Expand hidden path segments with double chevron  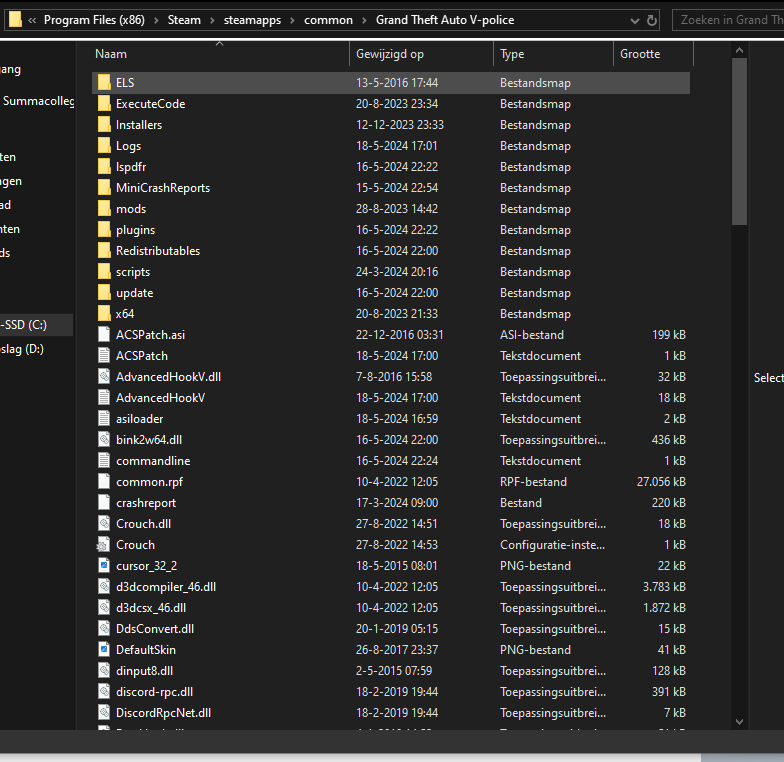pyautogui.click(x=32, y=20)
